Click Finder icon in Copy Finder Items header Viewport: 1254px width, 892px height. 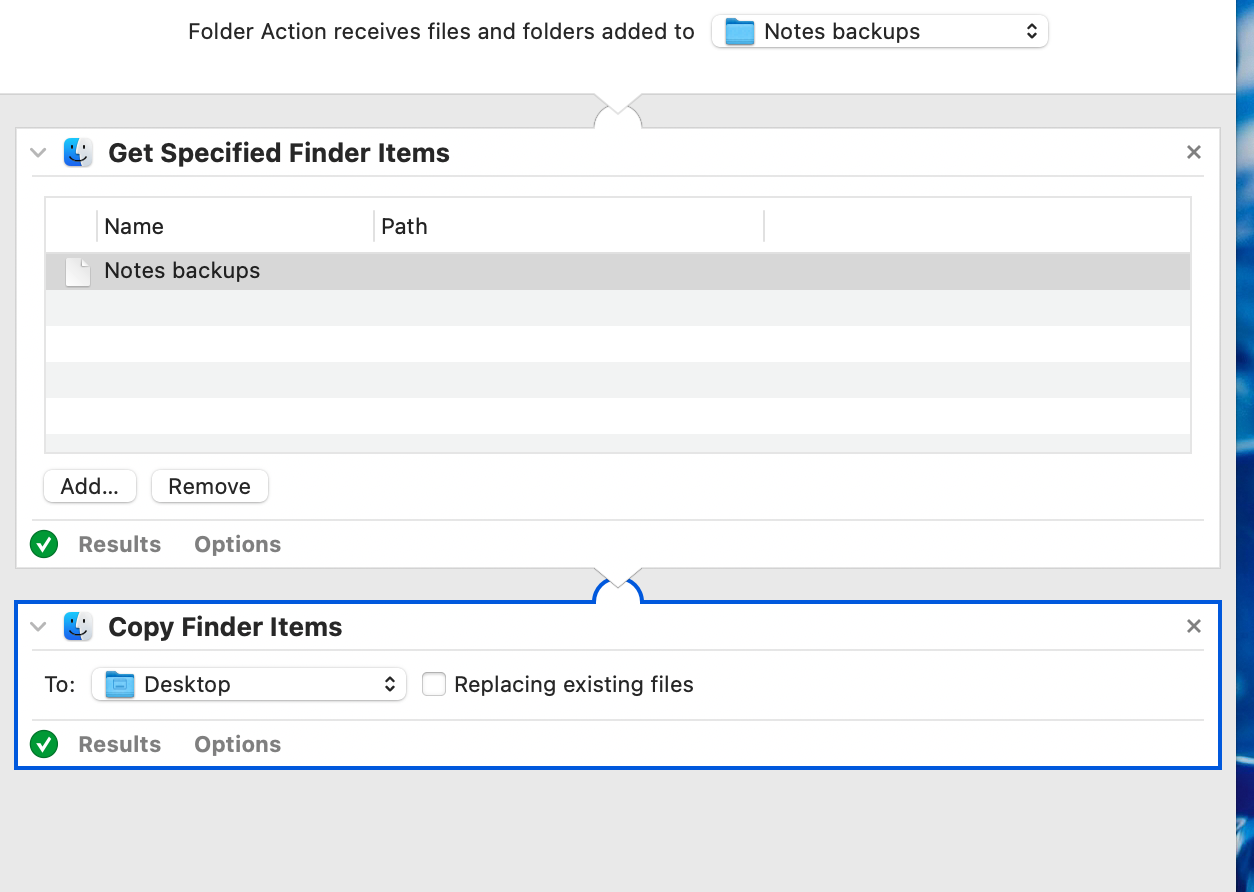click(x=78, y=627)
